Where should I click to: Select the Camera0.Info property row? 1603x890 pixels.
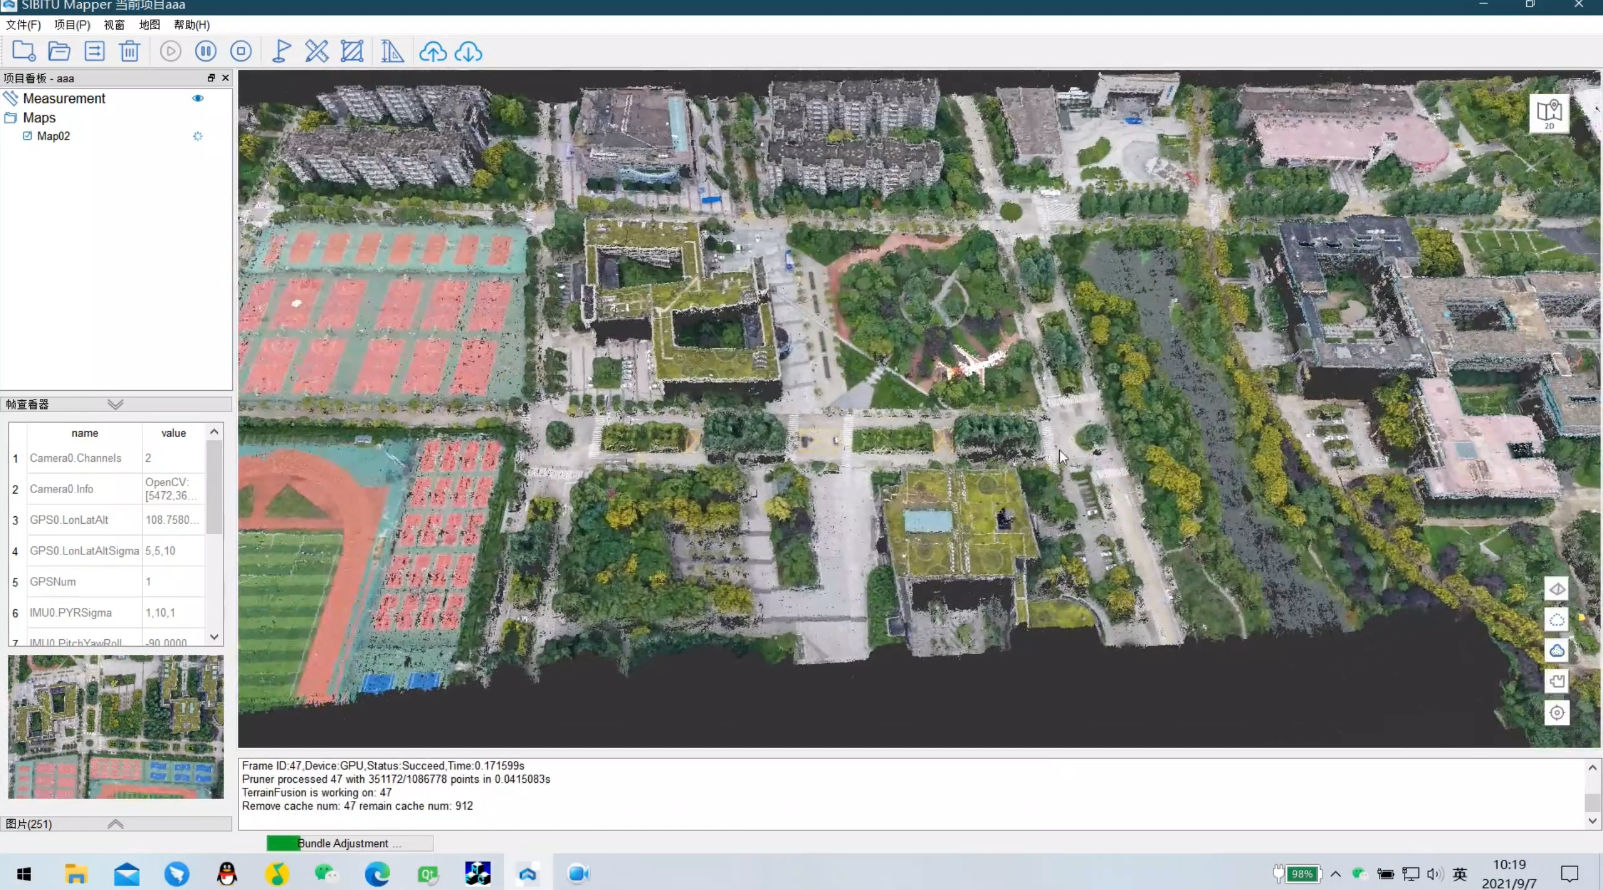107,489
